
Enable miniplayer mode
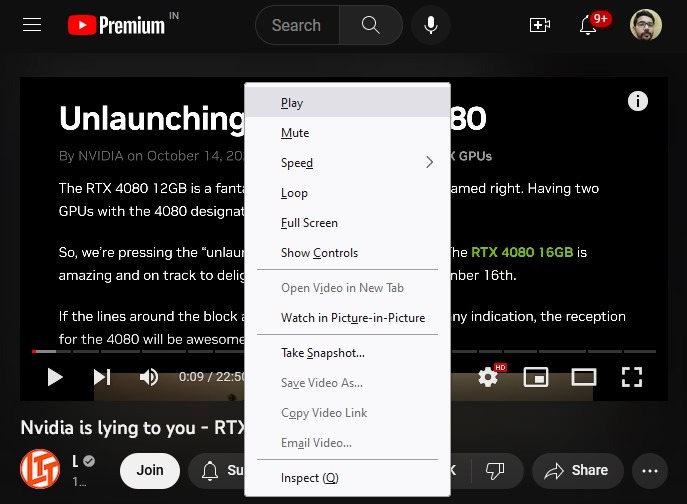(x=536, y=377)
